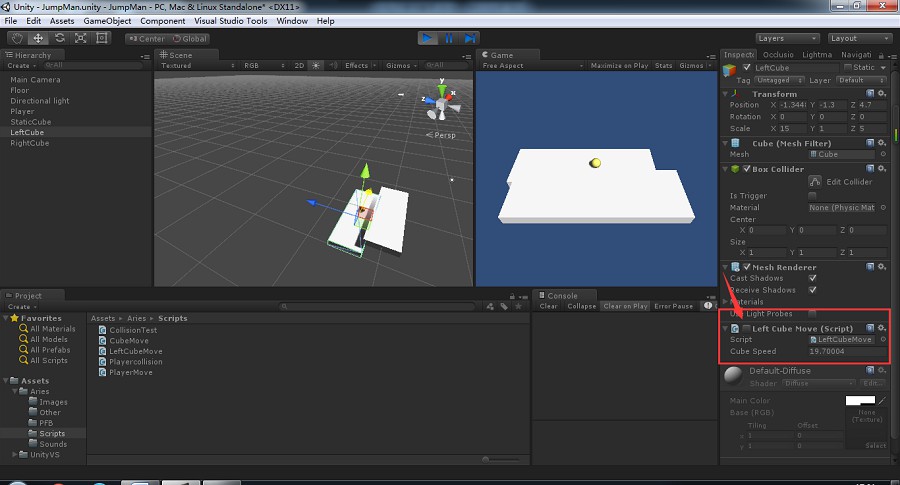
Task: Open scene Textured draw mode dropdown
Action: point(197,65)
